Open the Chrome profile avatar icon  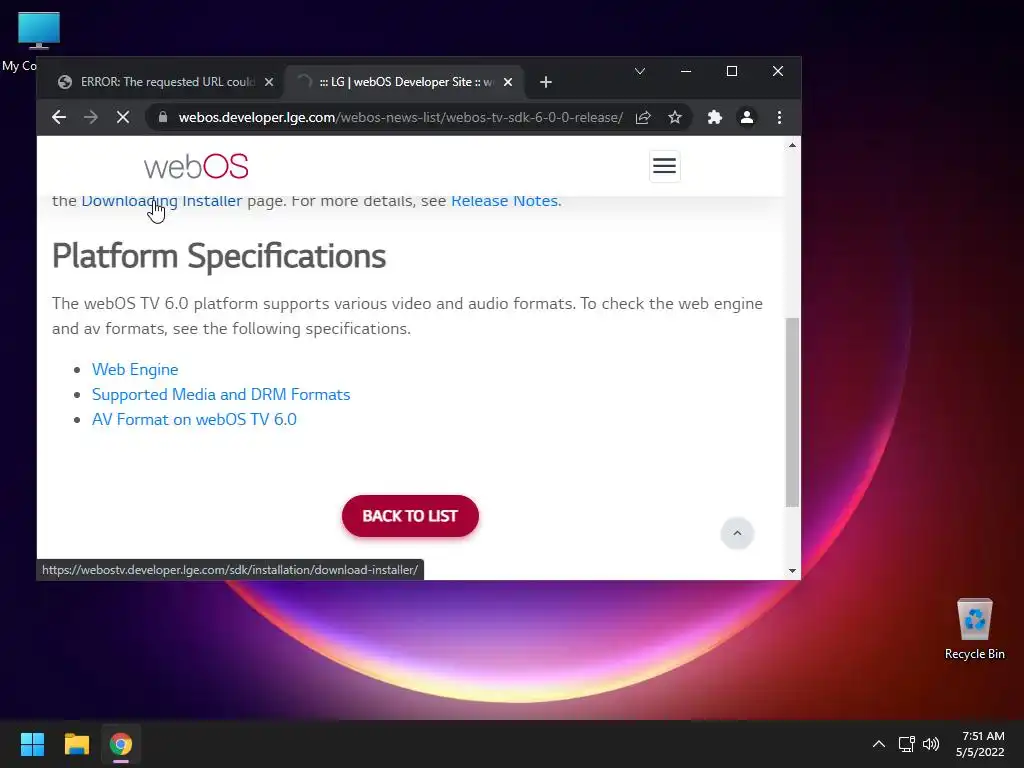point(746,118)
